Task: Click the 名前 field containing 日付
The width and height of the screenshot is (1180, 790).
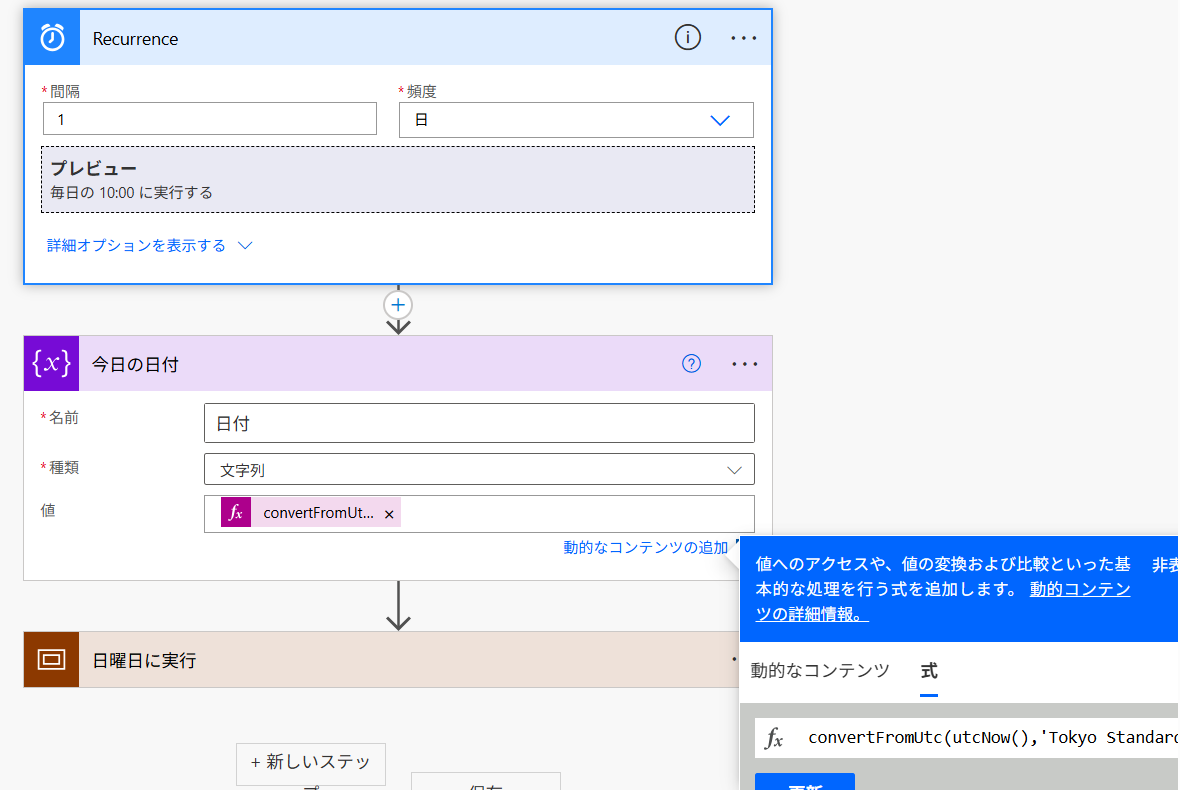Action: (x=479, y=423)
